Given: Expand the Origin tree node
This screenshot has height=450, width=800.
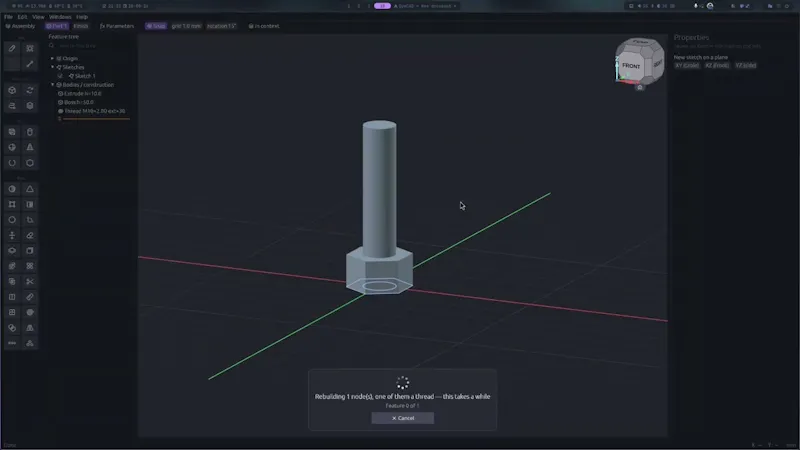Looking at the screenshot, I should (53, 59).
